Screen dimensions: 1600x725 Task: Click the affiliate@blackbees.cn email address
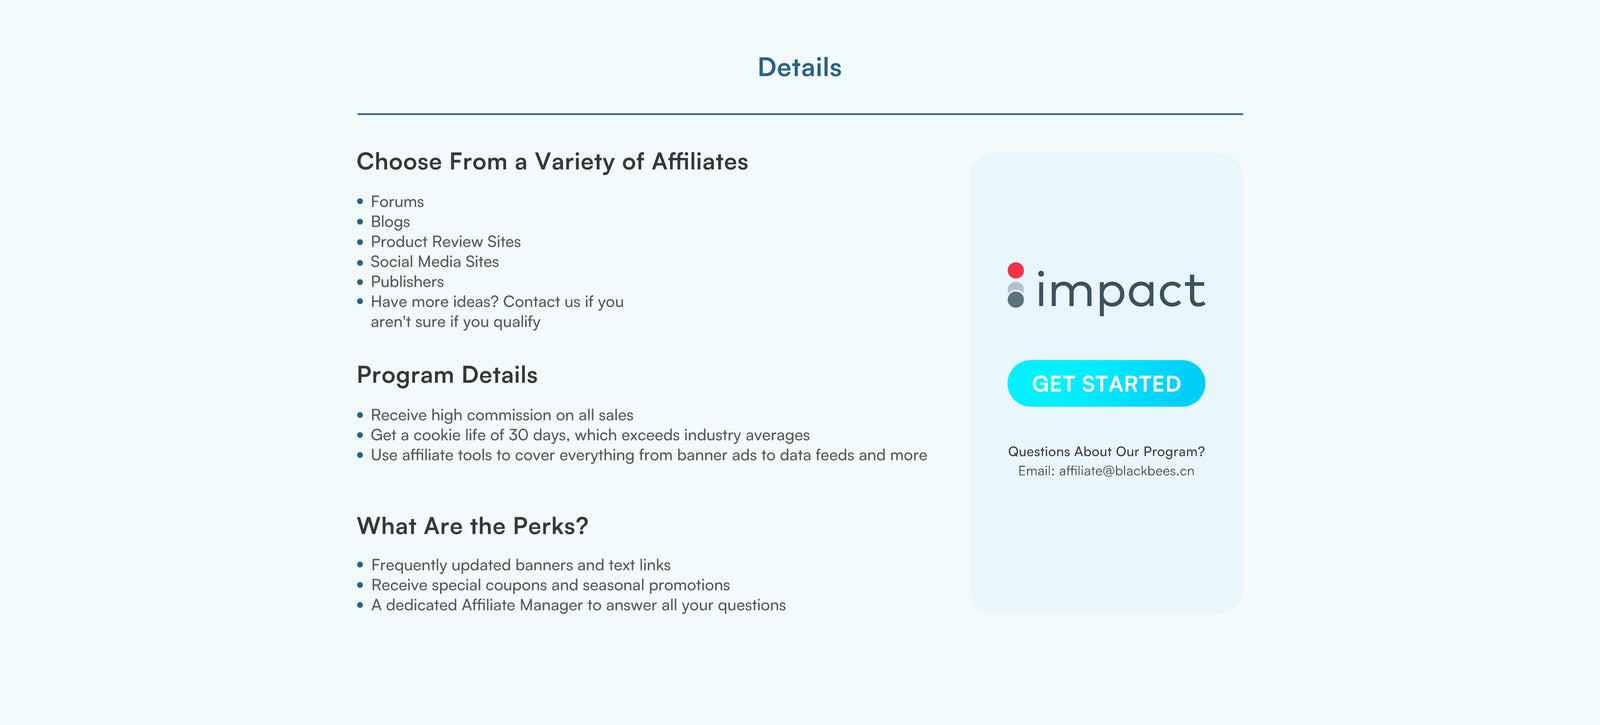[x=1126, y=471]
